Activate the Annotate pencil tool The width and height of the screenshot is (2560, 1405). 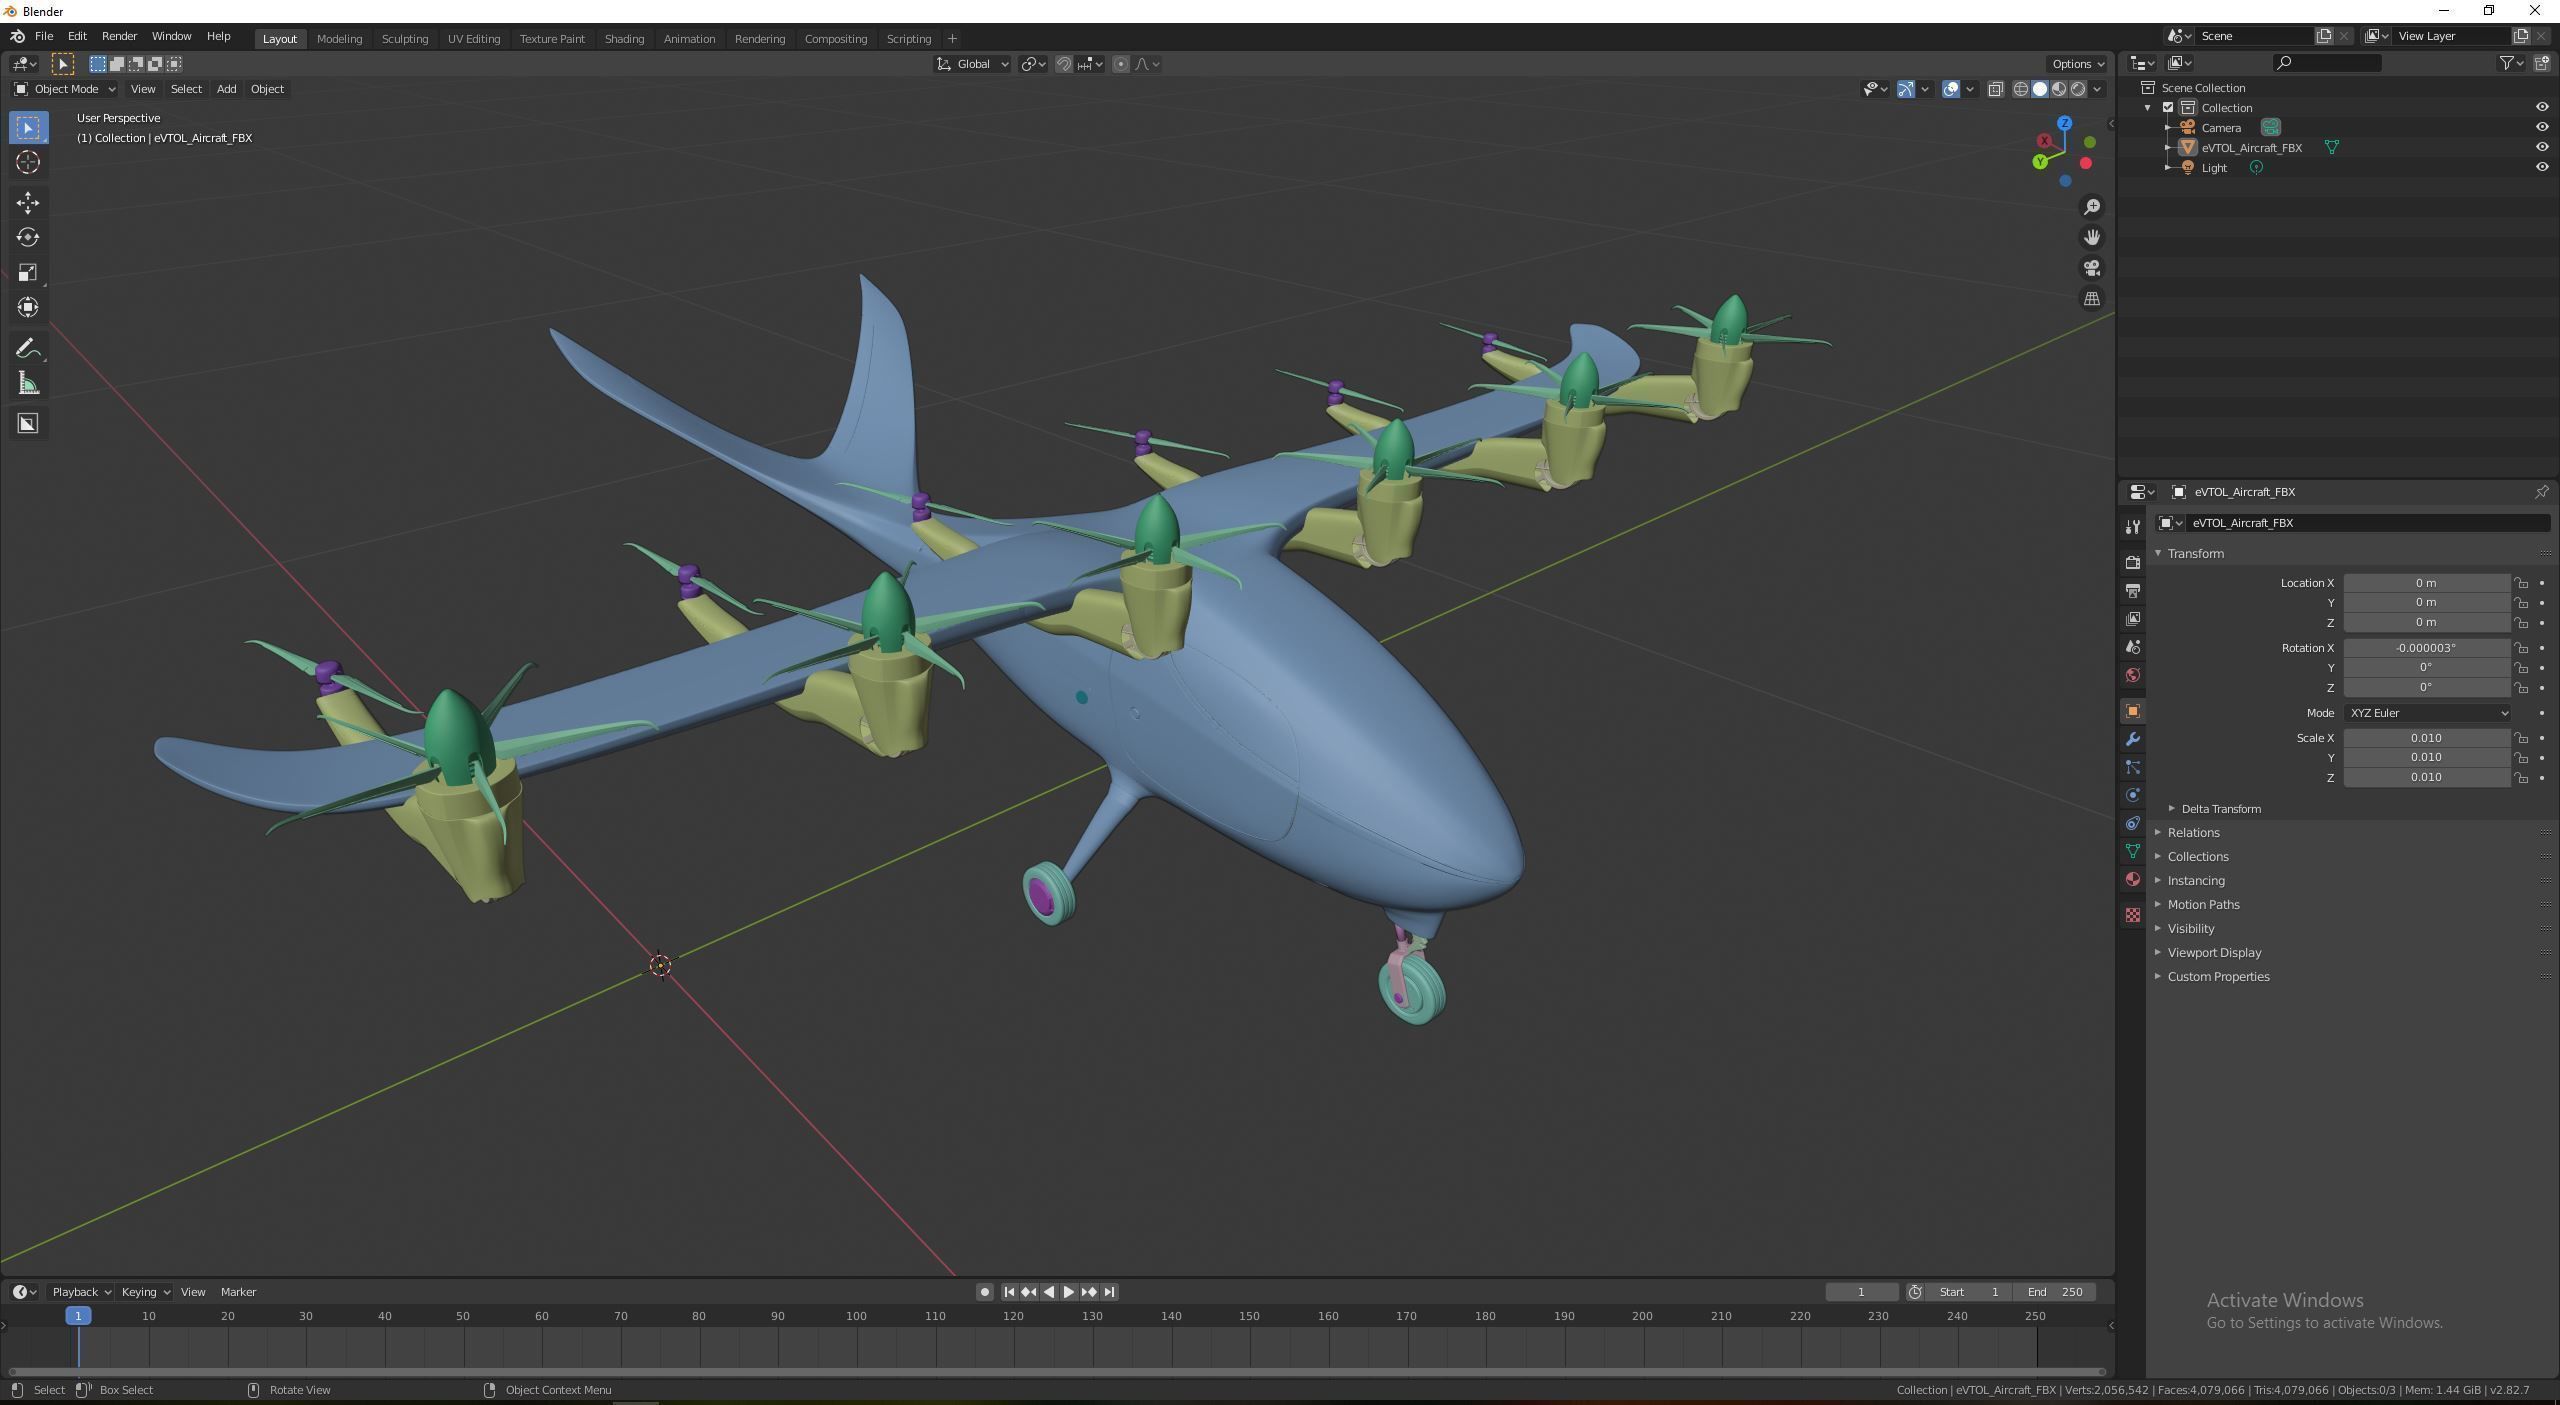(x=28, y=348)
